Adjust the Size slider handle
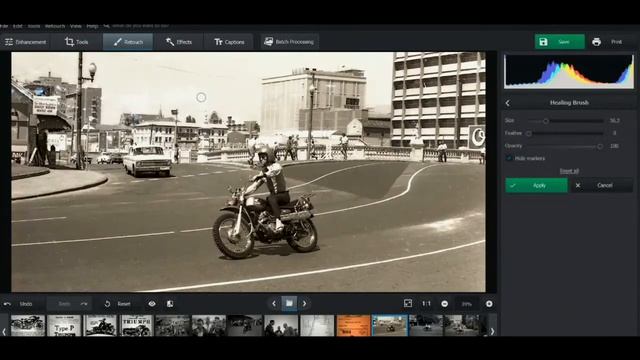The height and width of the screenshot is (360, 640). [546, 121]
